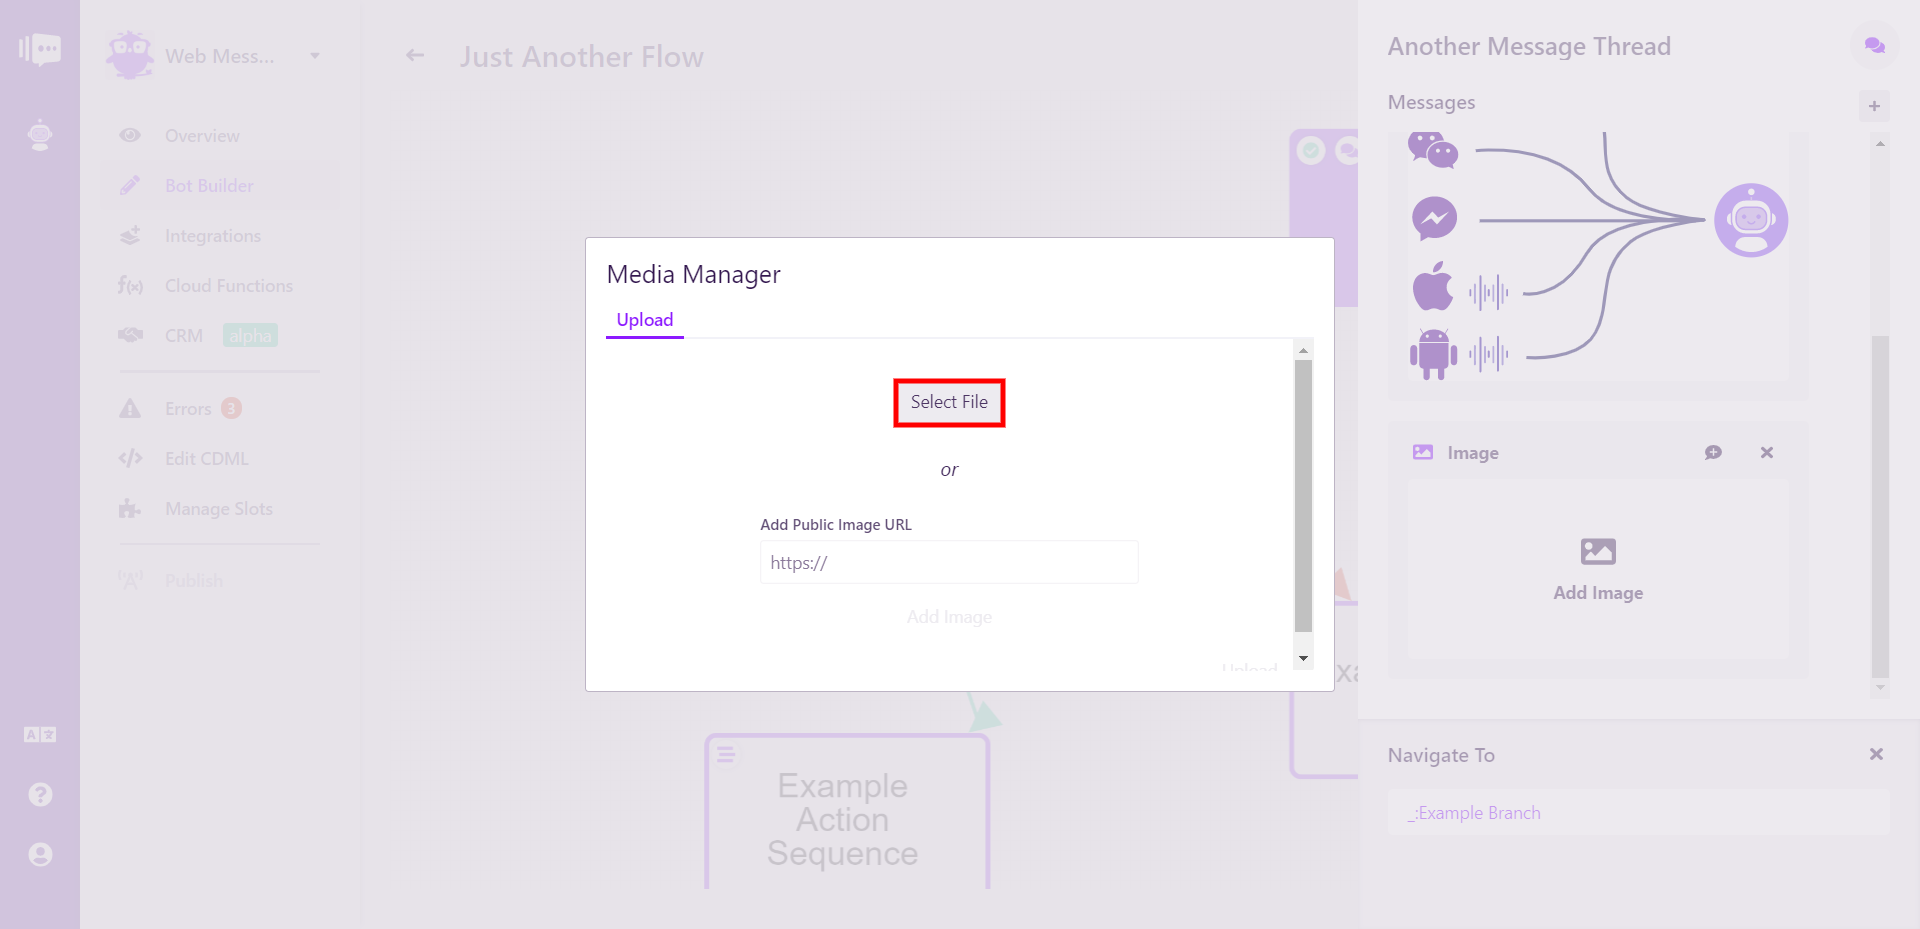
Task: Select the Example Action Sequence node
Action: (847, 812)
